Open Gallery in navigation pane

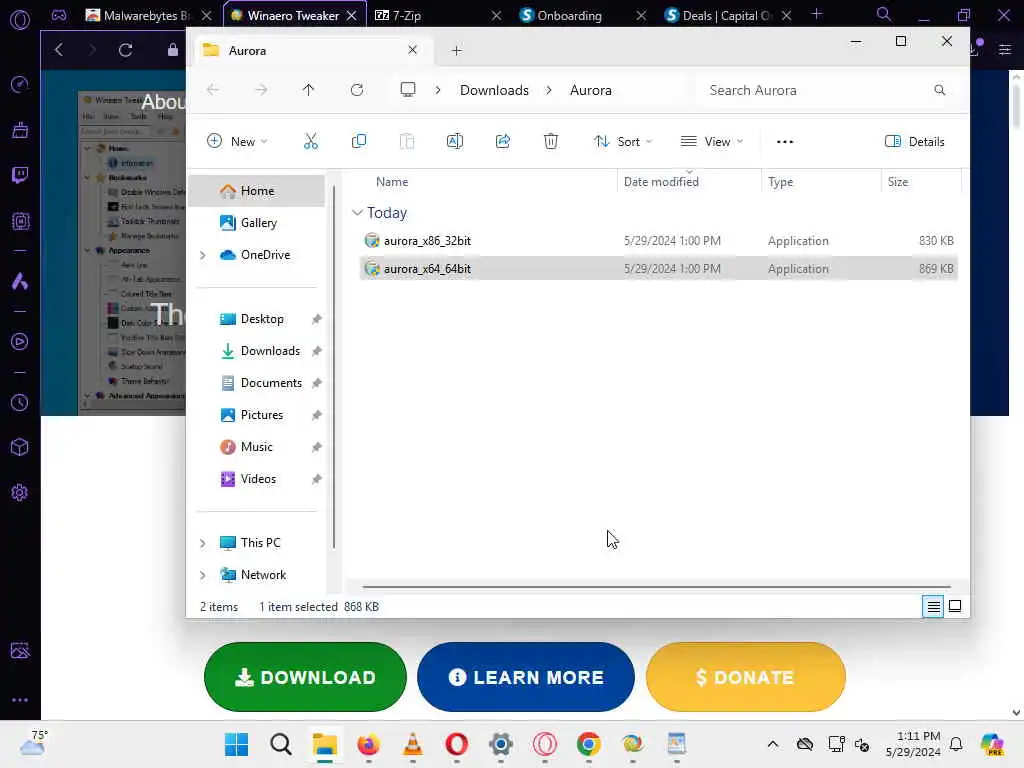coord(259,223)
